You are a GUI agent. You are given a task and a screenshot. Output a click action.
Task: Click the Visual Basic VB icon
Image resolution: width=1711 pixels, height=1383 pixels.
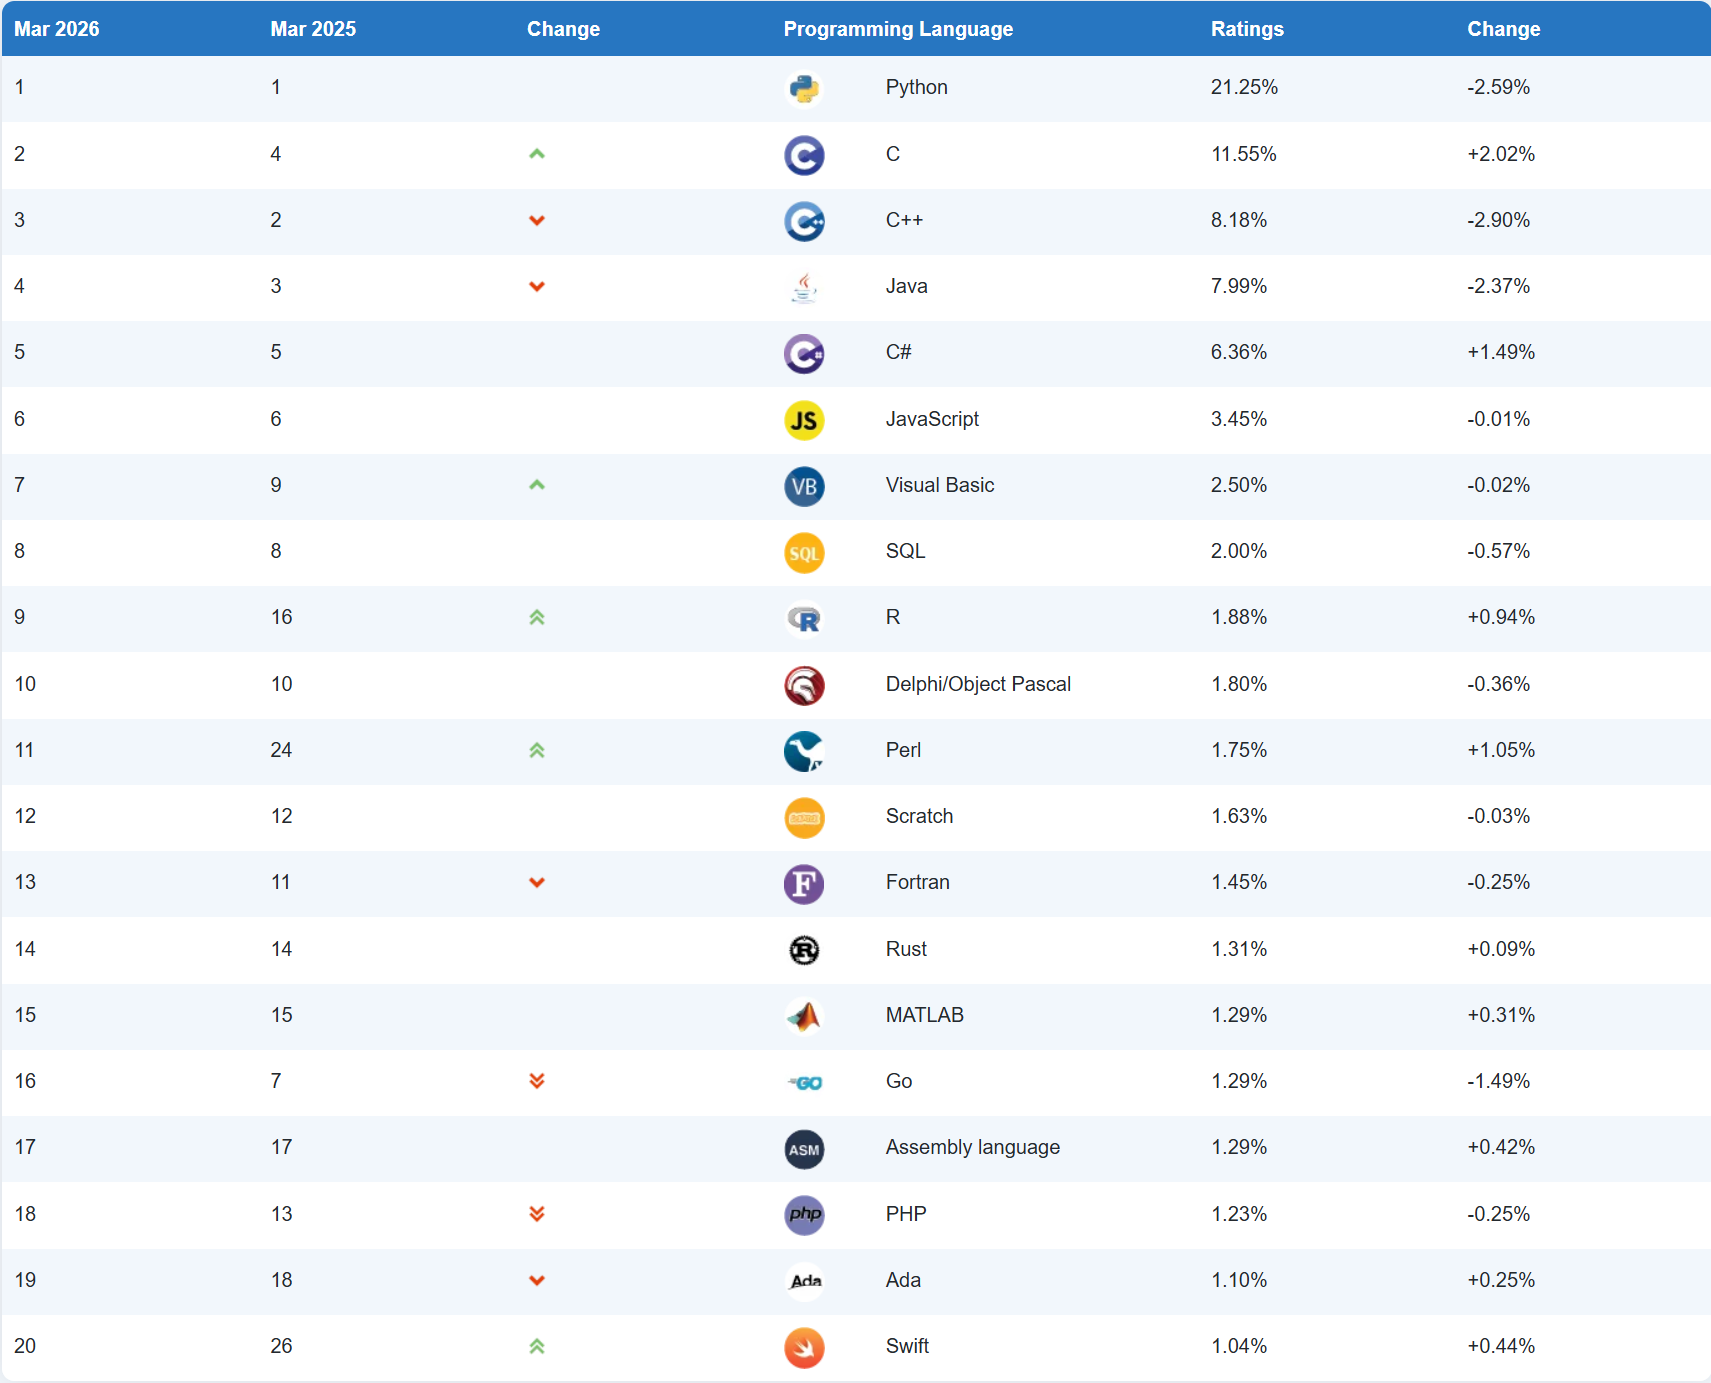coord(804,487)
